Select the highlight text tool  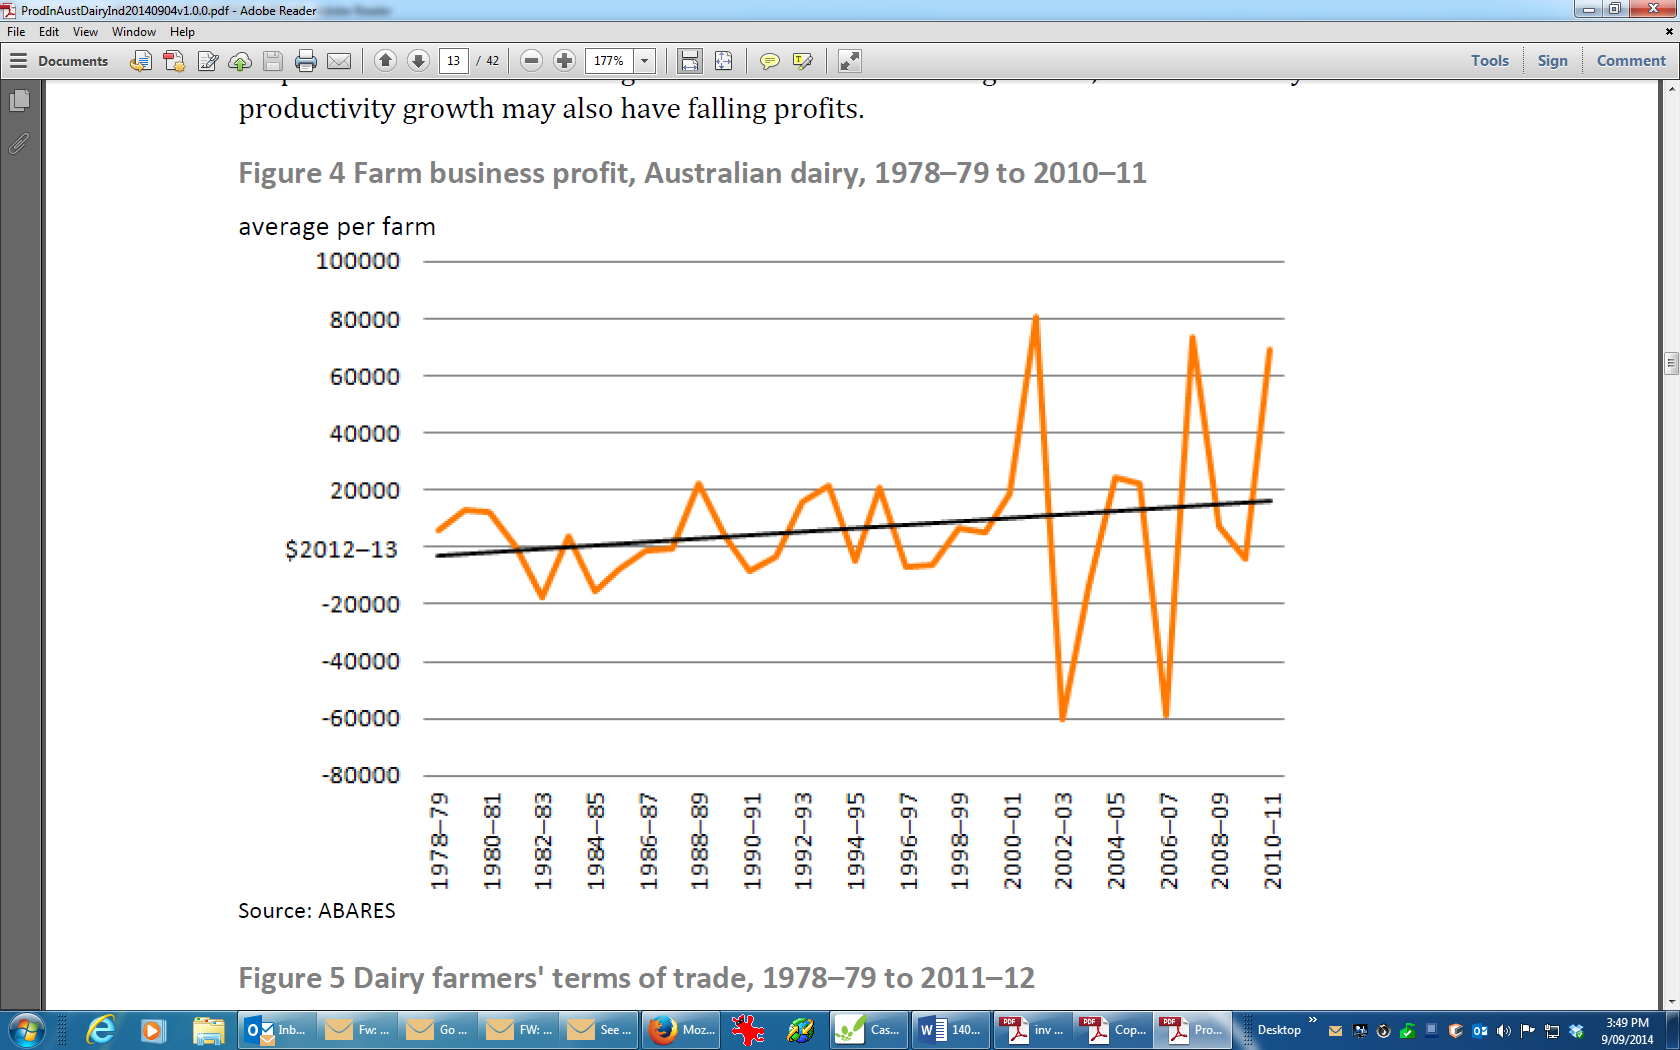click(x=802, y=61)
